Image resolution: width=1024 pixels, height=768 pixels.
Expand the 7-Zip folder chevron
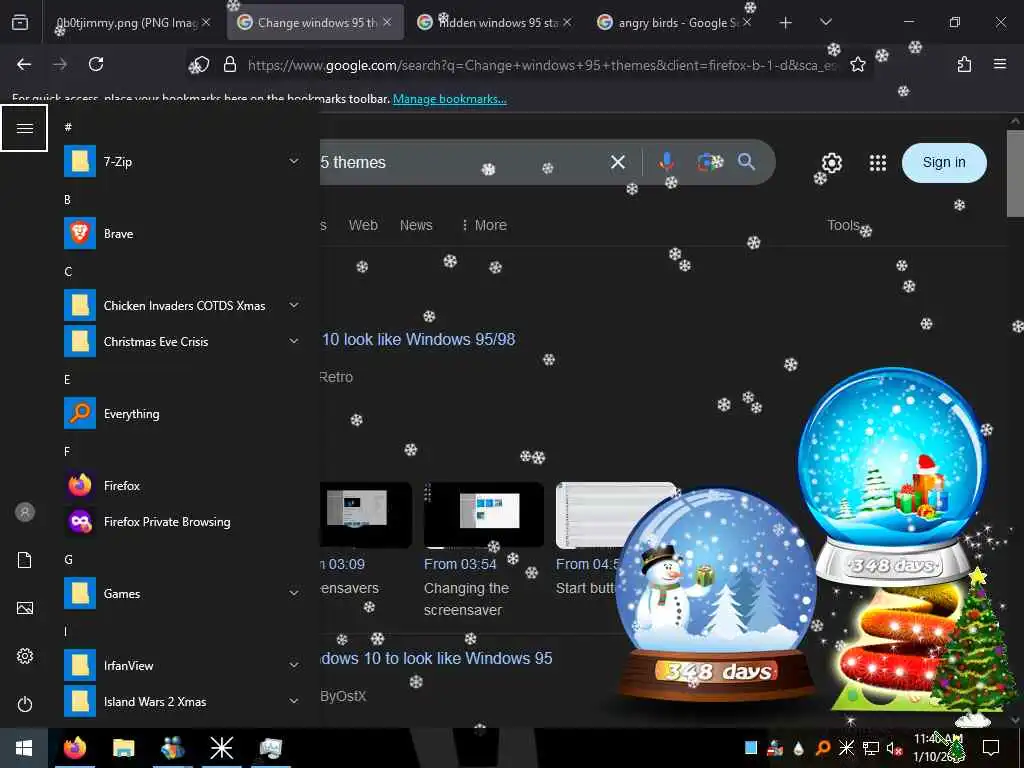[294, 161]
